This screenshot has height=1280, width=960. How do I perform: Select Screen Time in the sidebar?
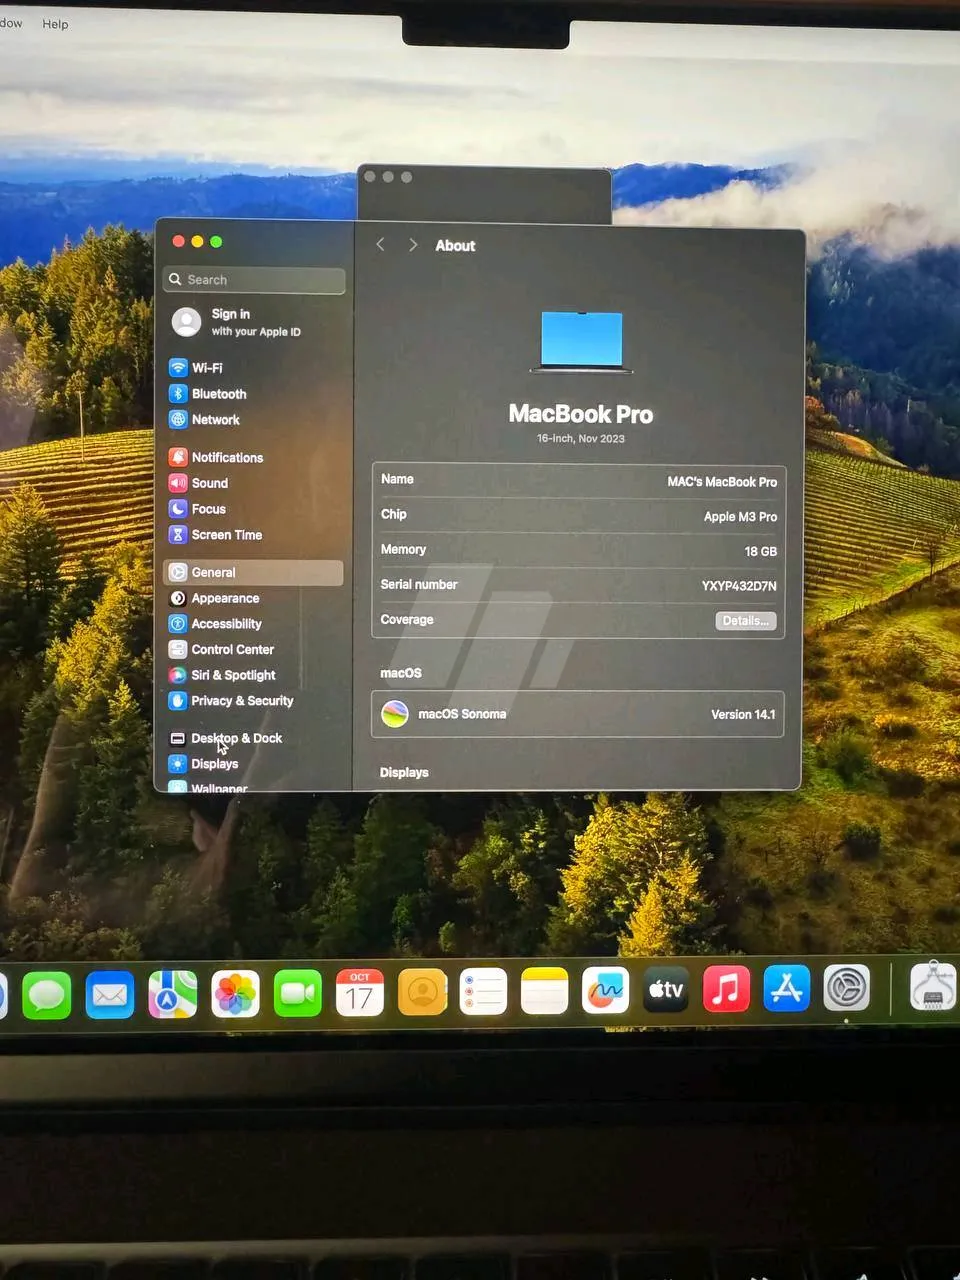[216, 535]
